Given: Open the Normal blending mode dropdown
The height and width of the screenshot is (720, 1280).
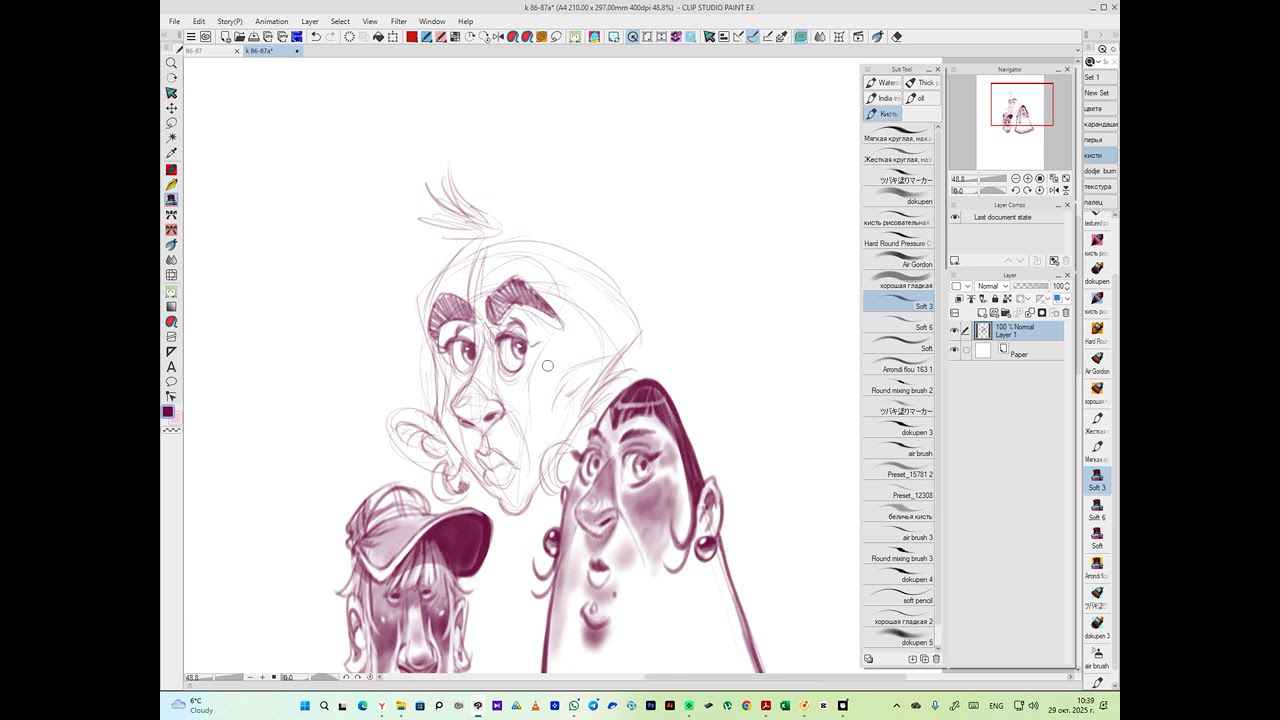Looking at the screenshot, I should tap(992, 286).
